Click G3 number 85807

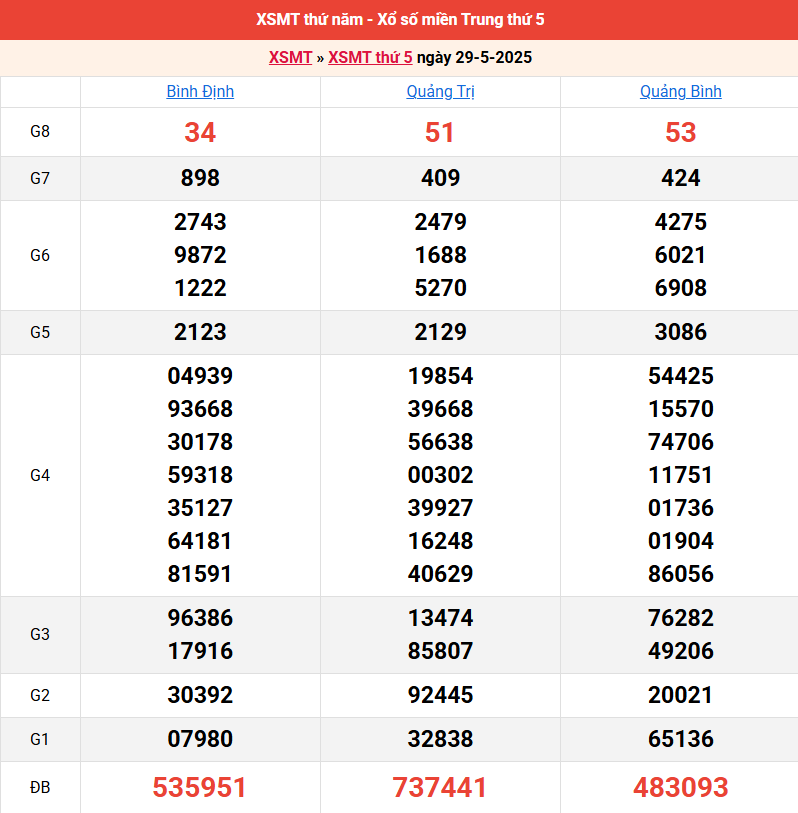coord(440,651)
